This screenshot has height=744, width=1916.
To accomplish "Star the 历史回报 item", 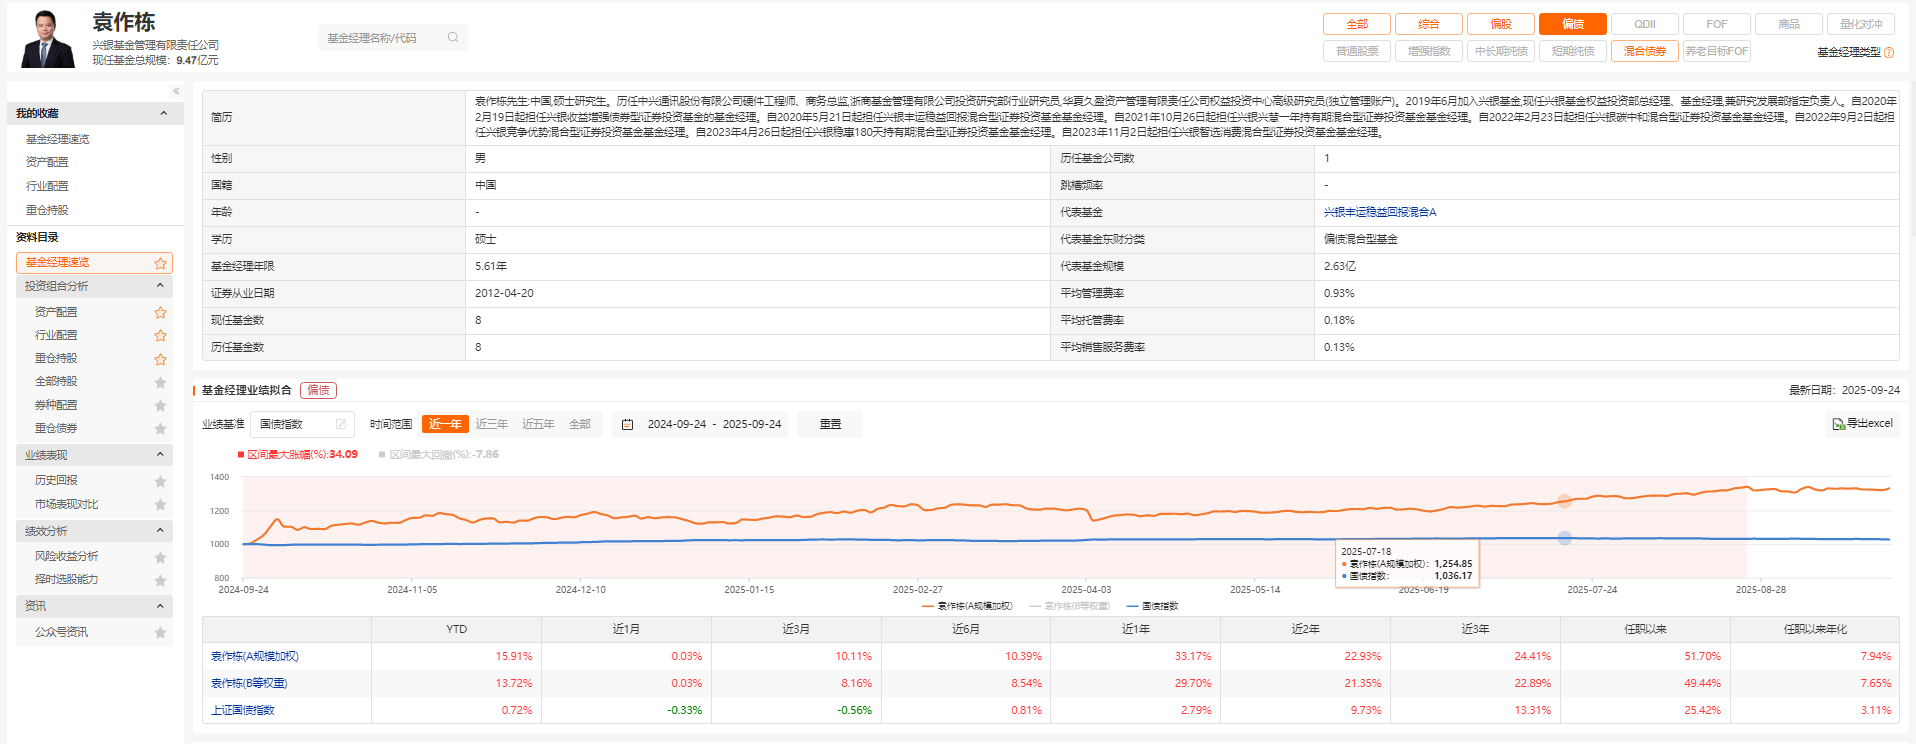I will tap(160, 481).
